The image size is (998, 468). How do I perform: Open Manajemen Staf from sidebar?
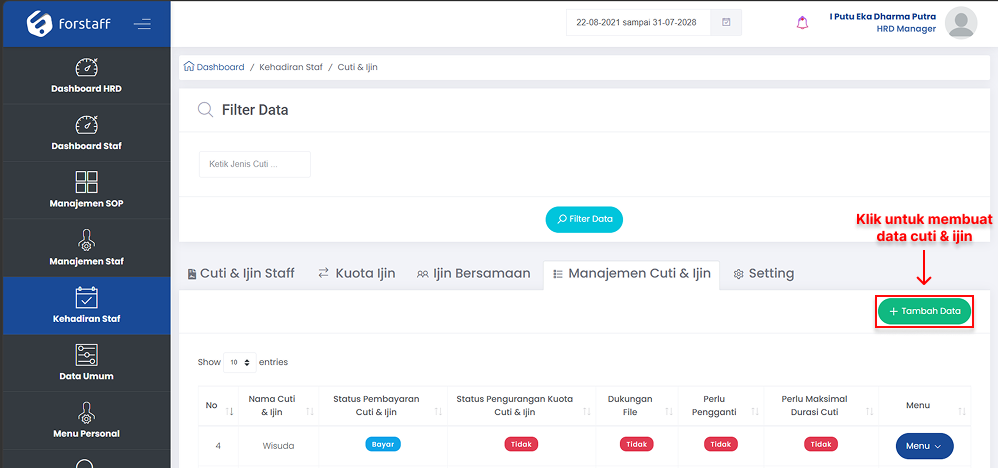click(x=87, y=248)
